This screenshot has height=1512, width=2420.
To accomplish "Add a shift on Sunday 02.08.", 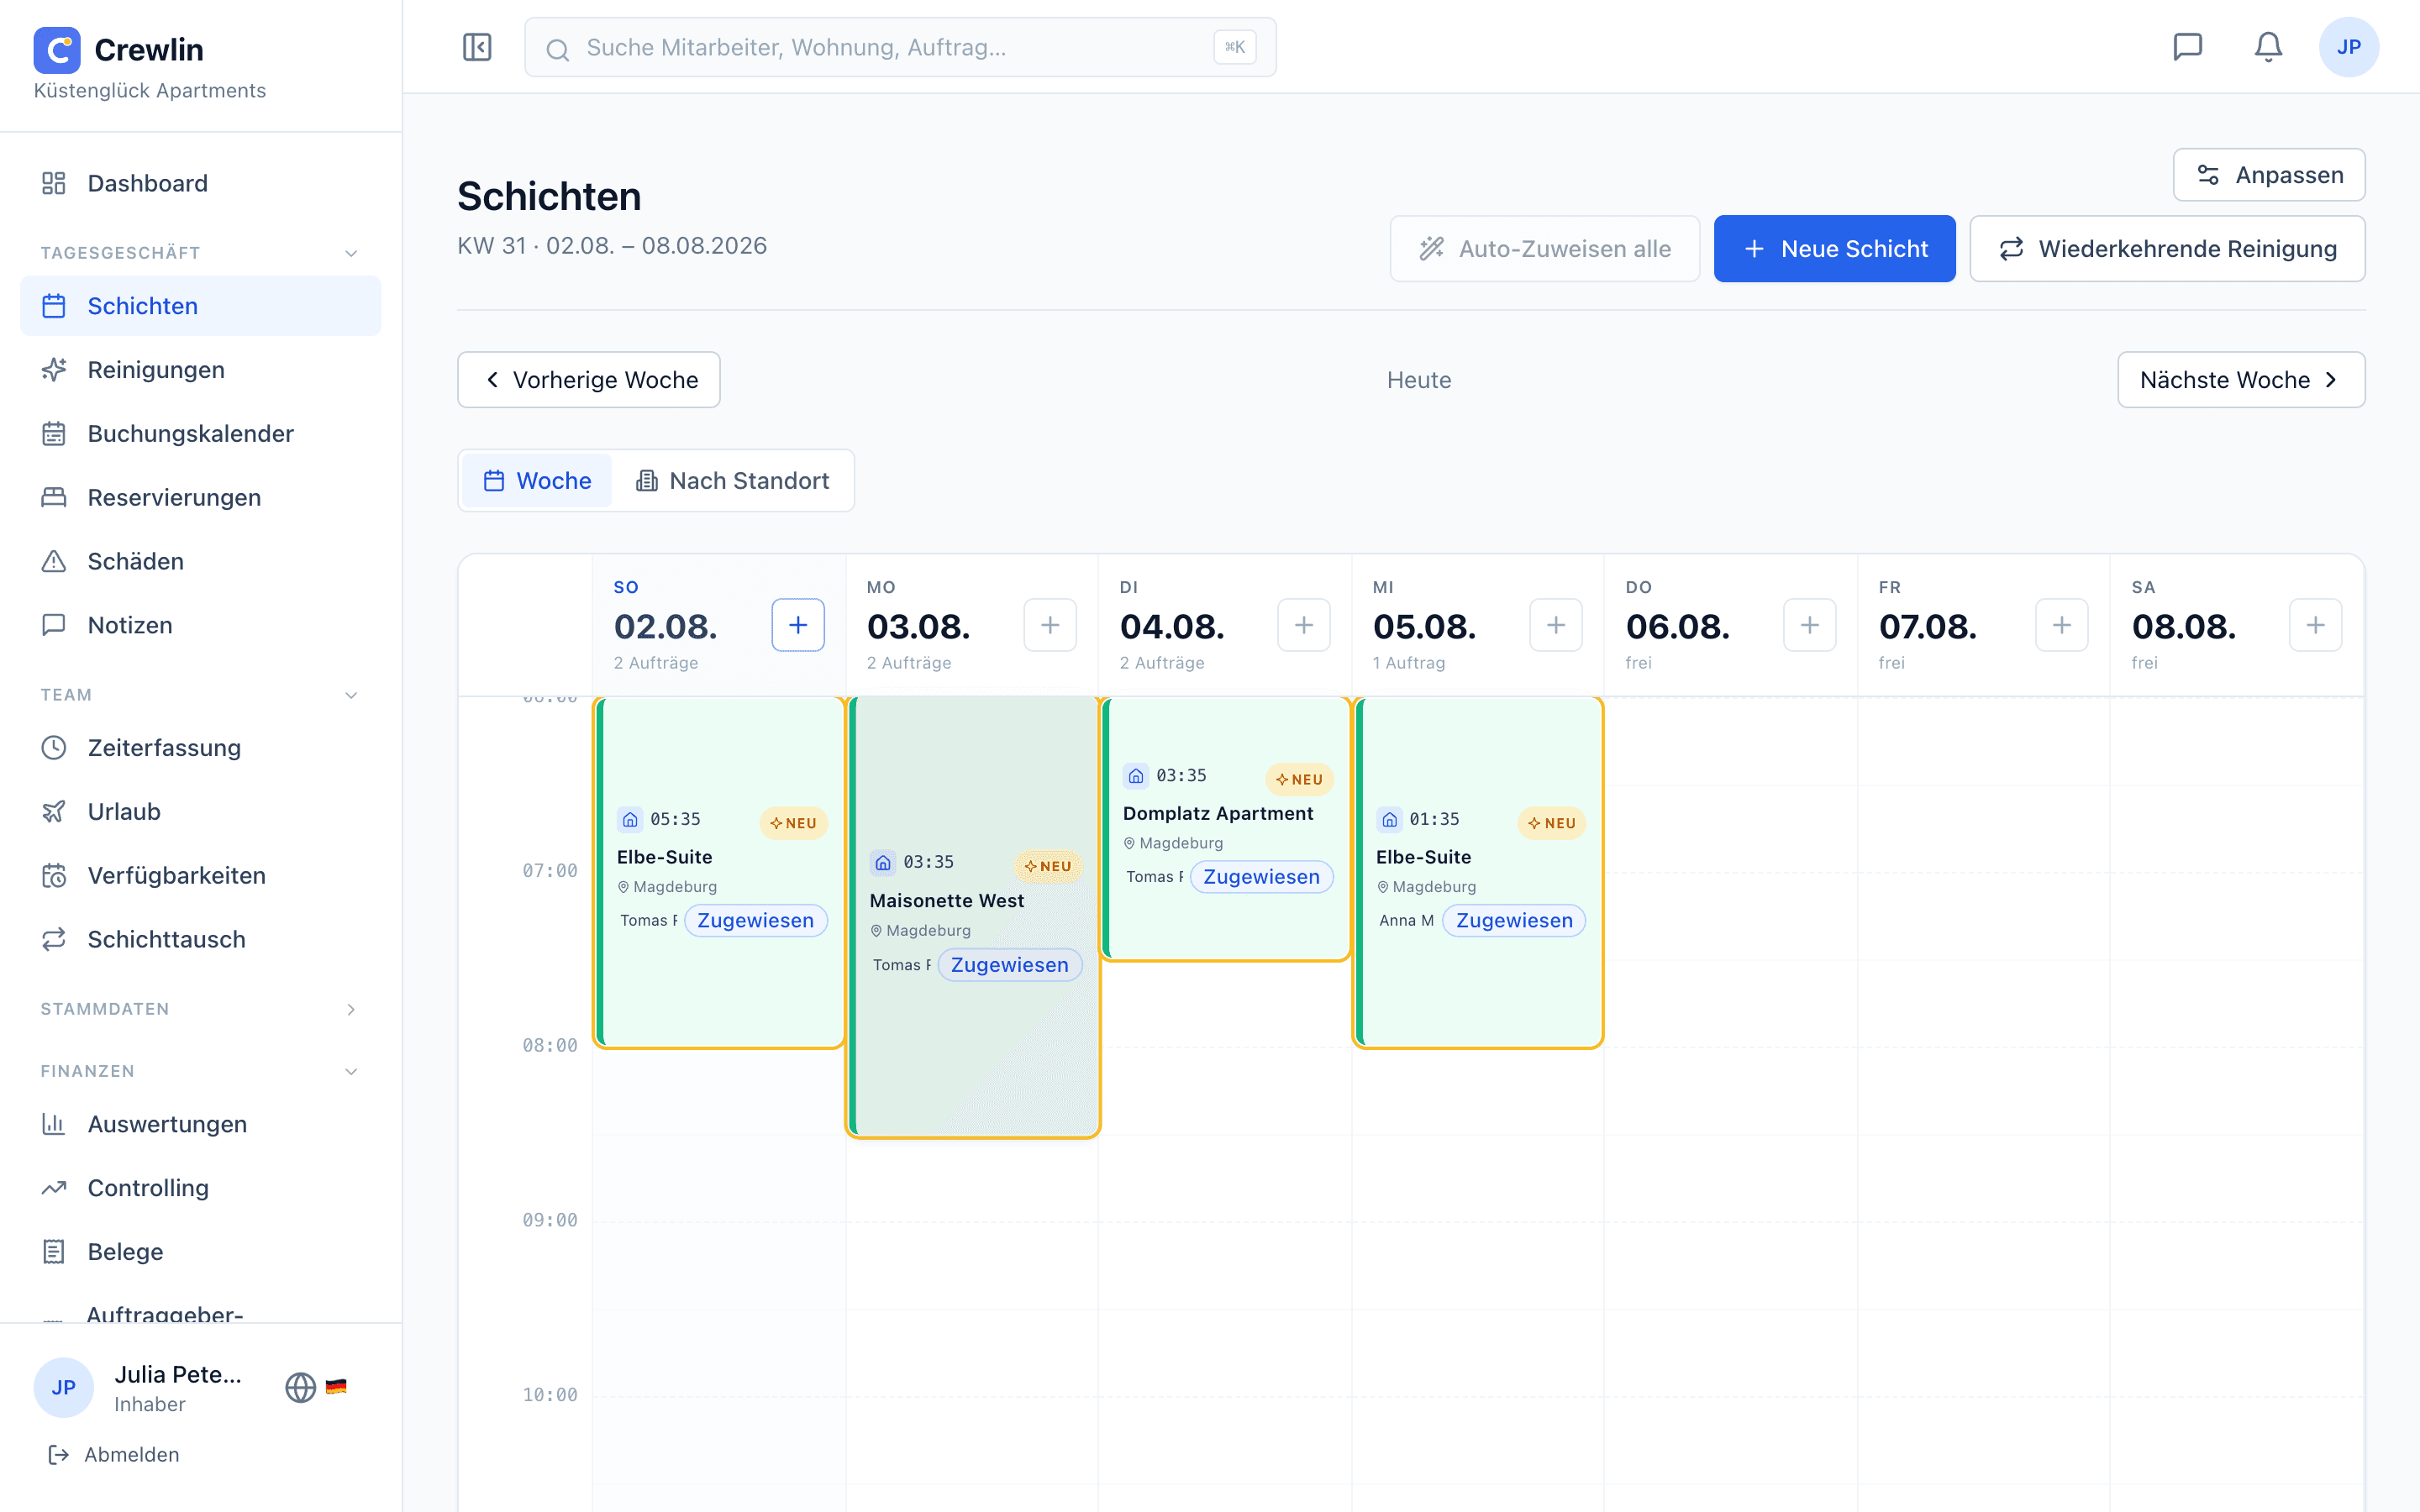I will [x=798, y=625].
